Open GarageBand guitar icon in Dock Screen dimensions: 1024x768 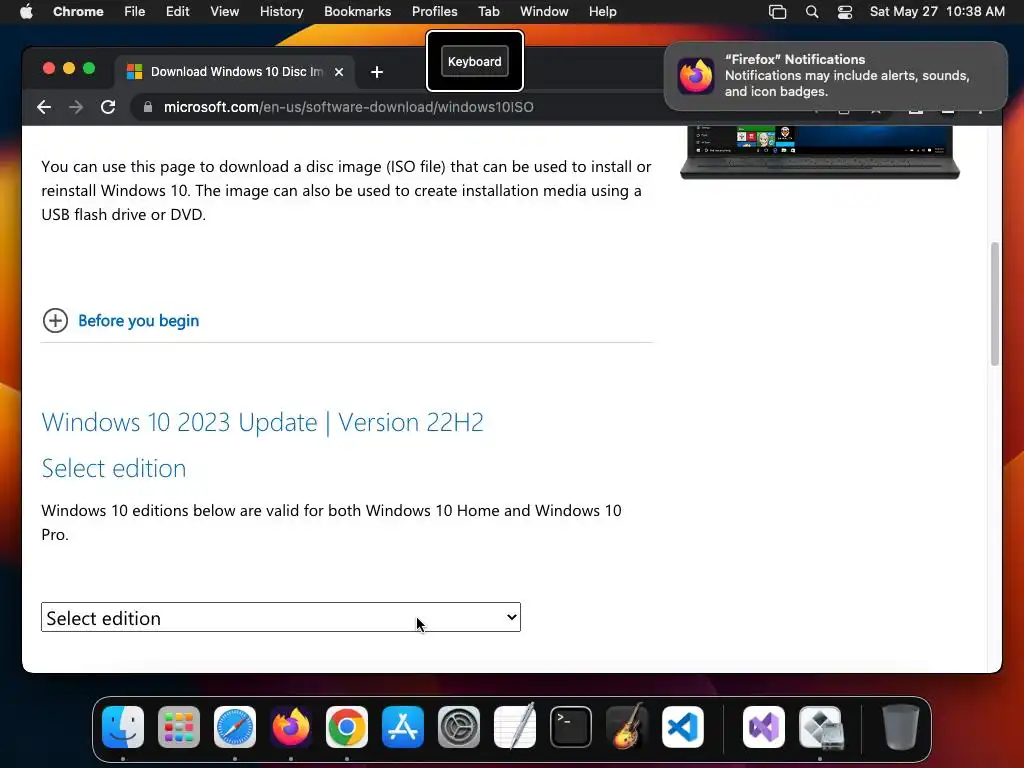627,726
